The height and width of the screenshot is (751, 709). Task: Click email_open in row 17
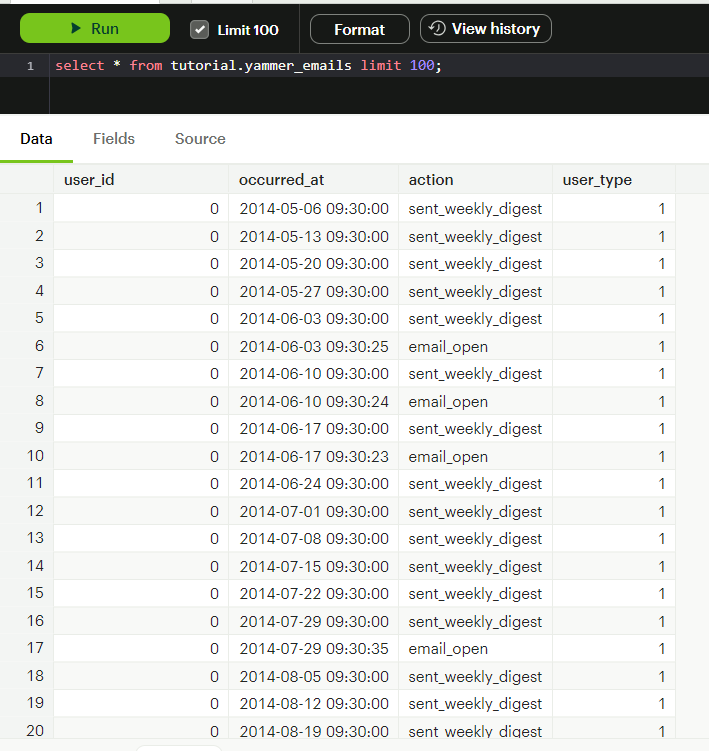pos(448,649)
